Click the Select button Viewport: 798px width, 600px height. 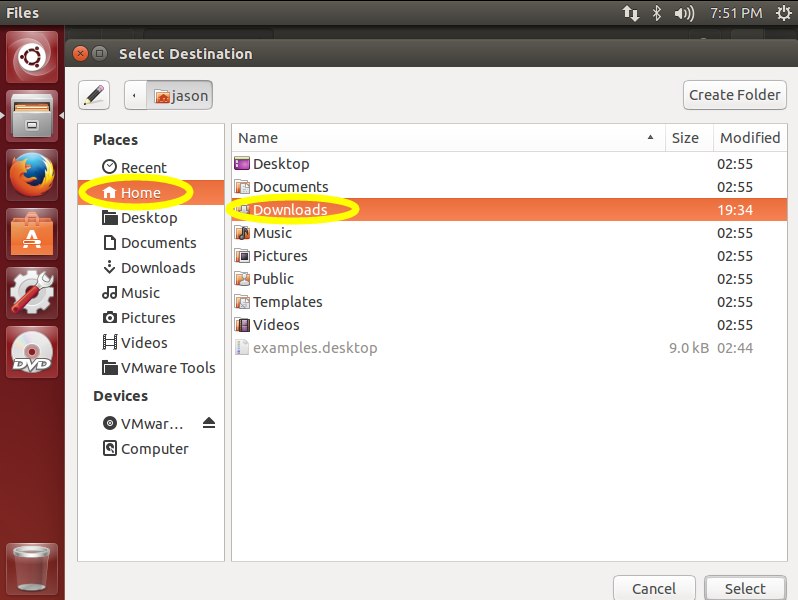(x=745, y=588)
